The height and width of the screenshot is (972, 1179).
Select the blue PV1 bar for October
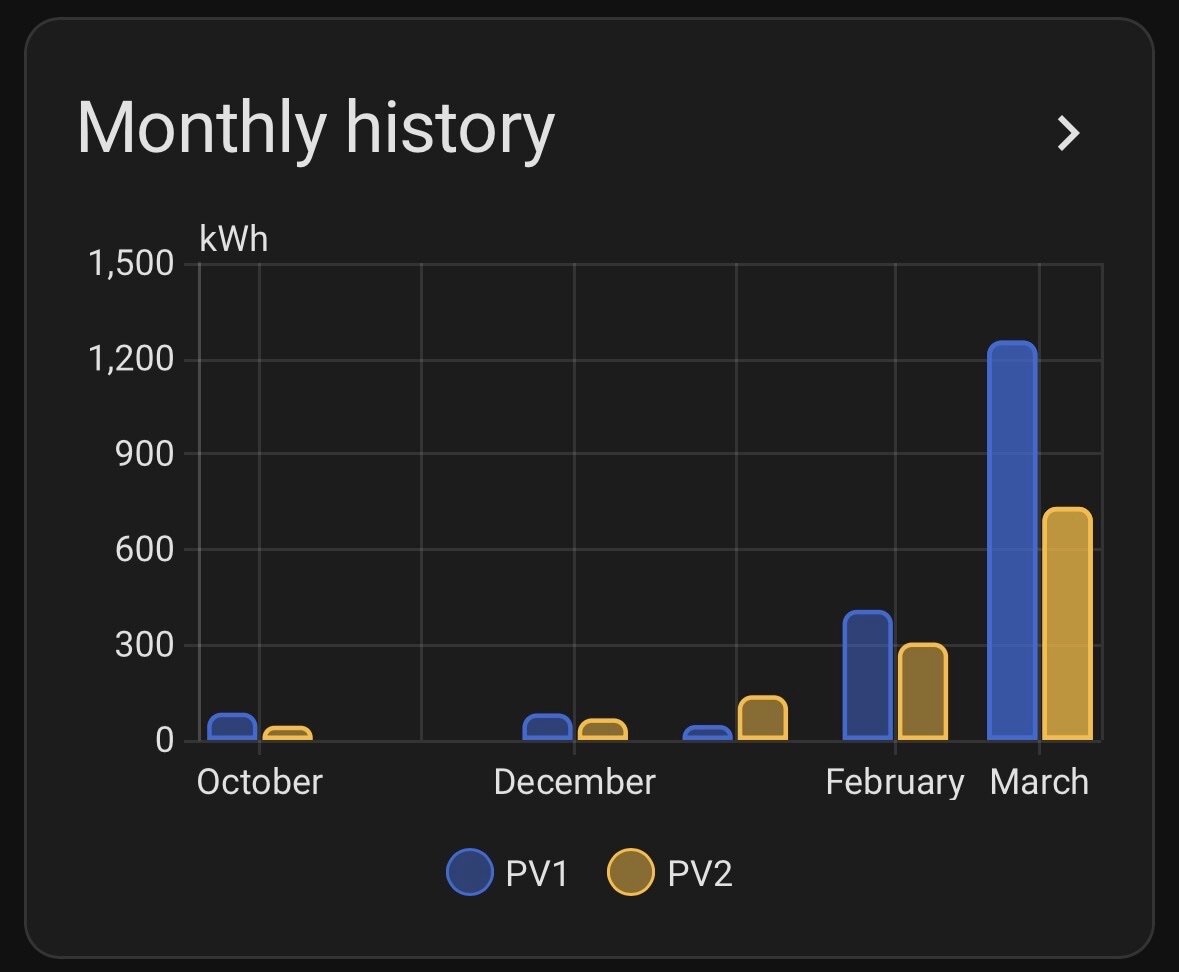click(x=232, y=727)
